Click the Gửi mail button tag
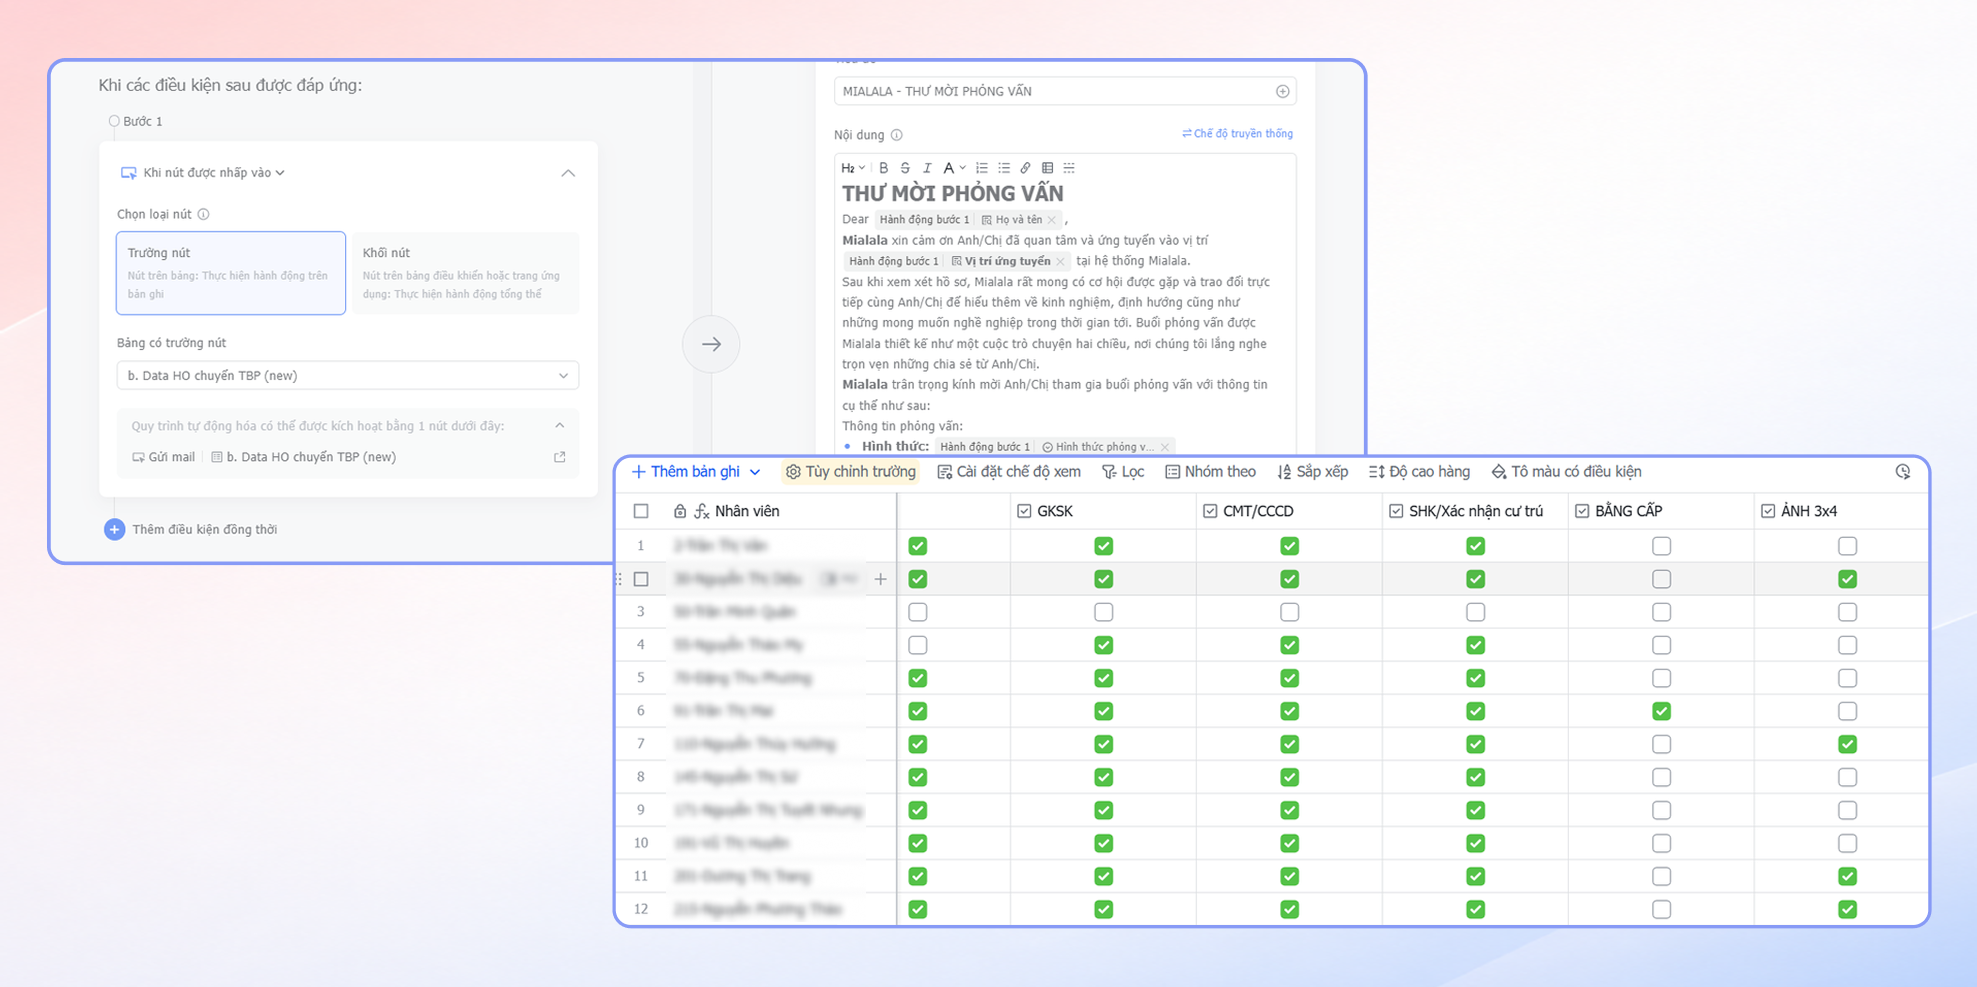Screen dimensions: 1977x987 coord(164,457)
